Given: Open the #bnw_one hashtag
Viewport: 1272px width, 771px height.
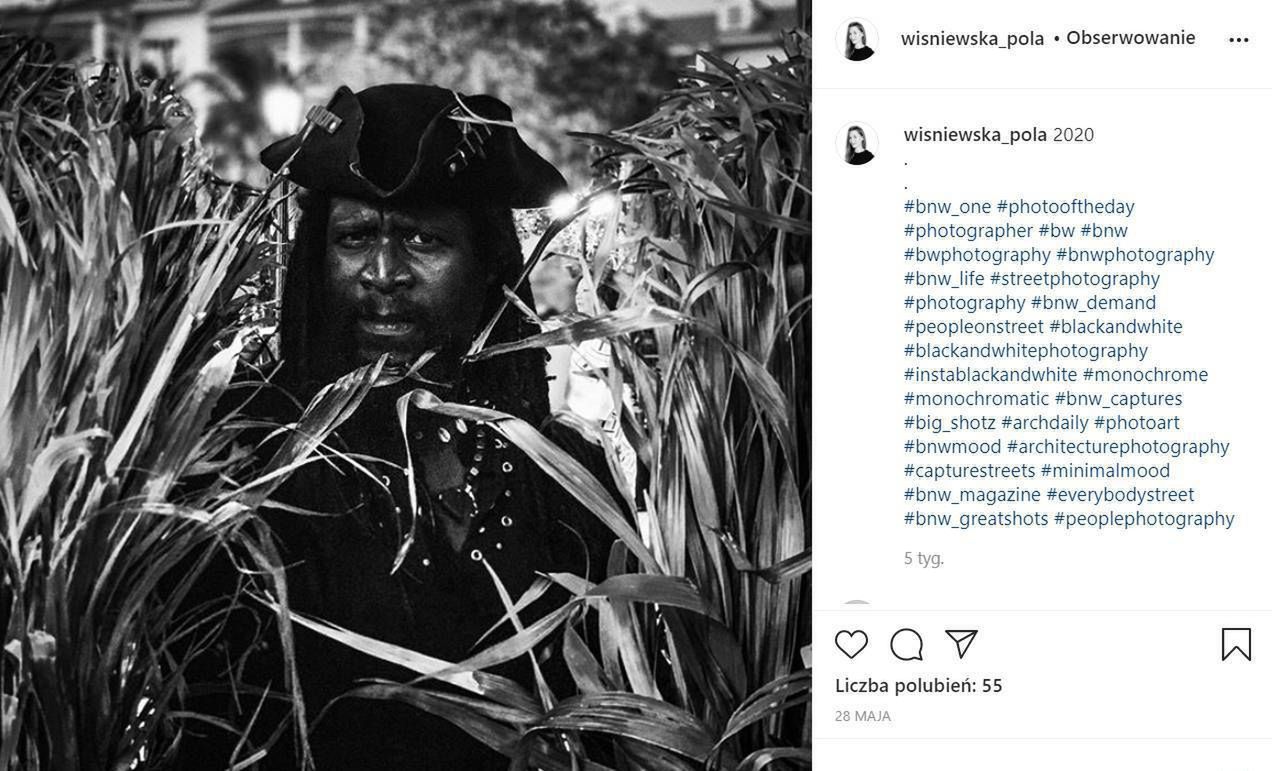Looking at the screenshot, I should [947, 207].
